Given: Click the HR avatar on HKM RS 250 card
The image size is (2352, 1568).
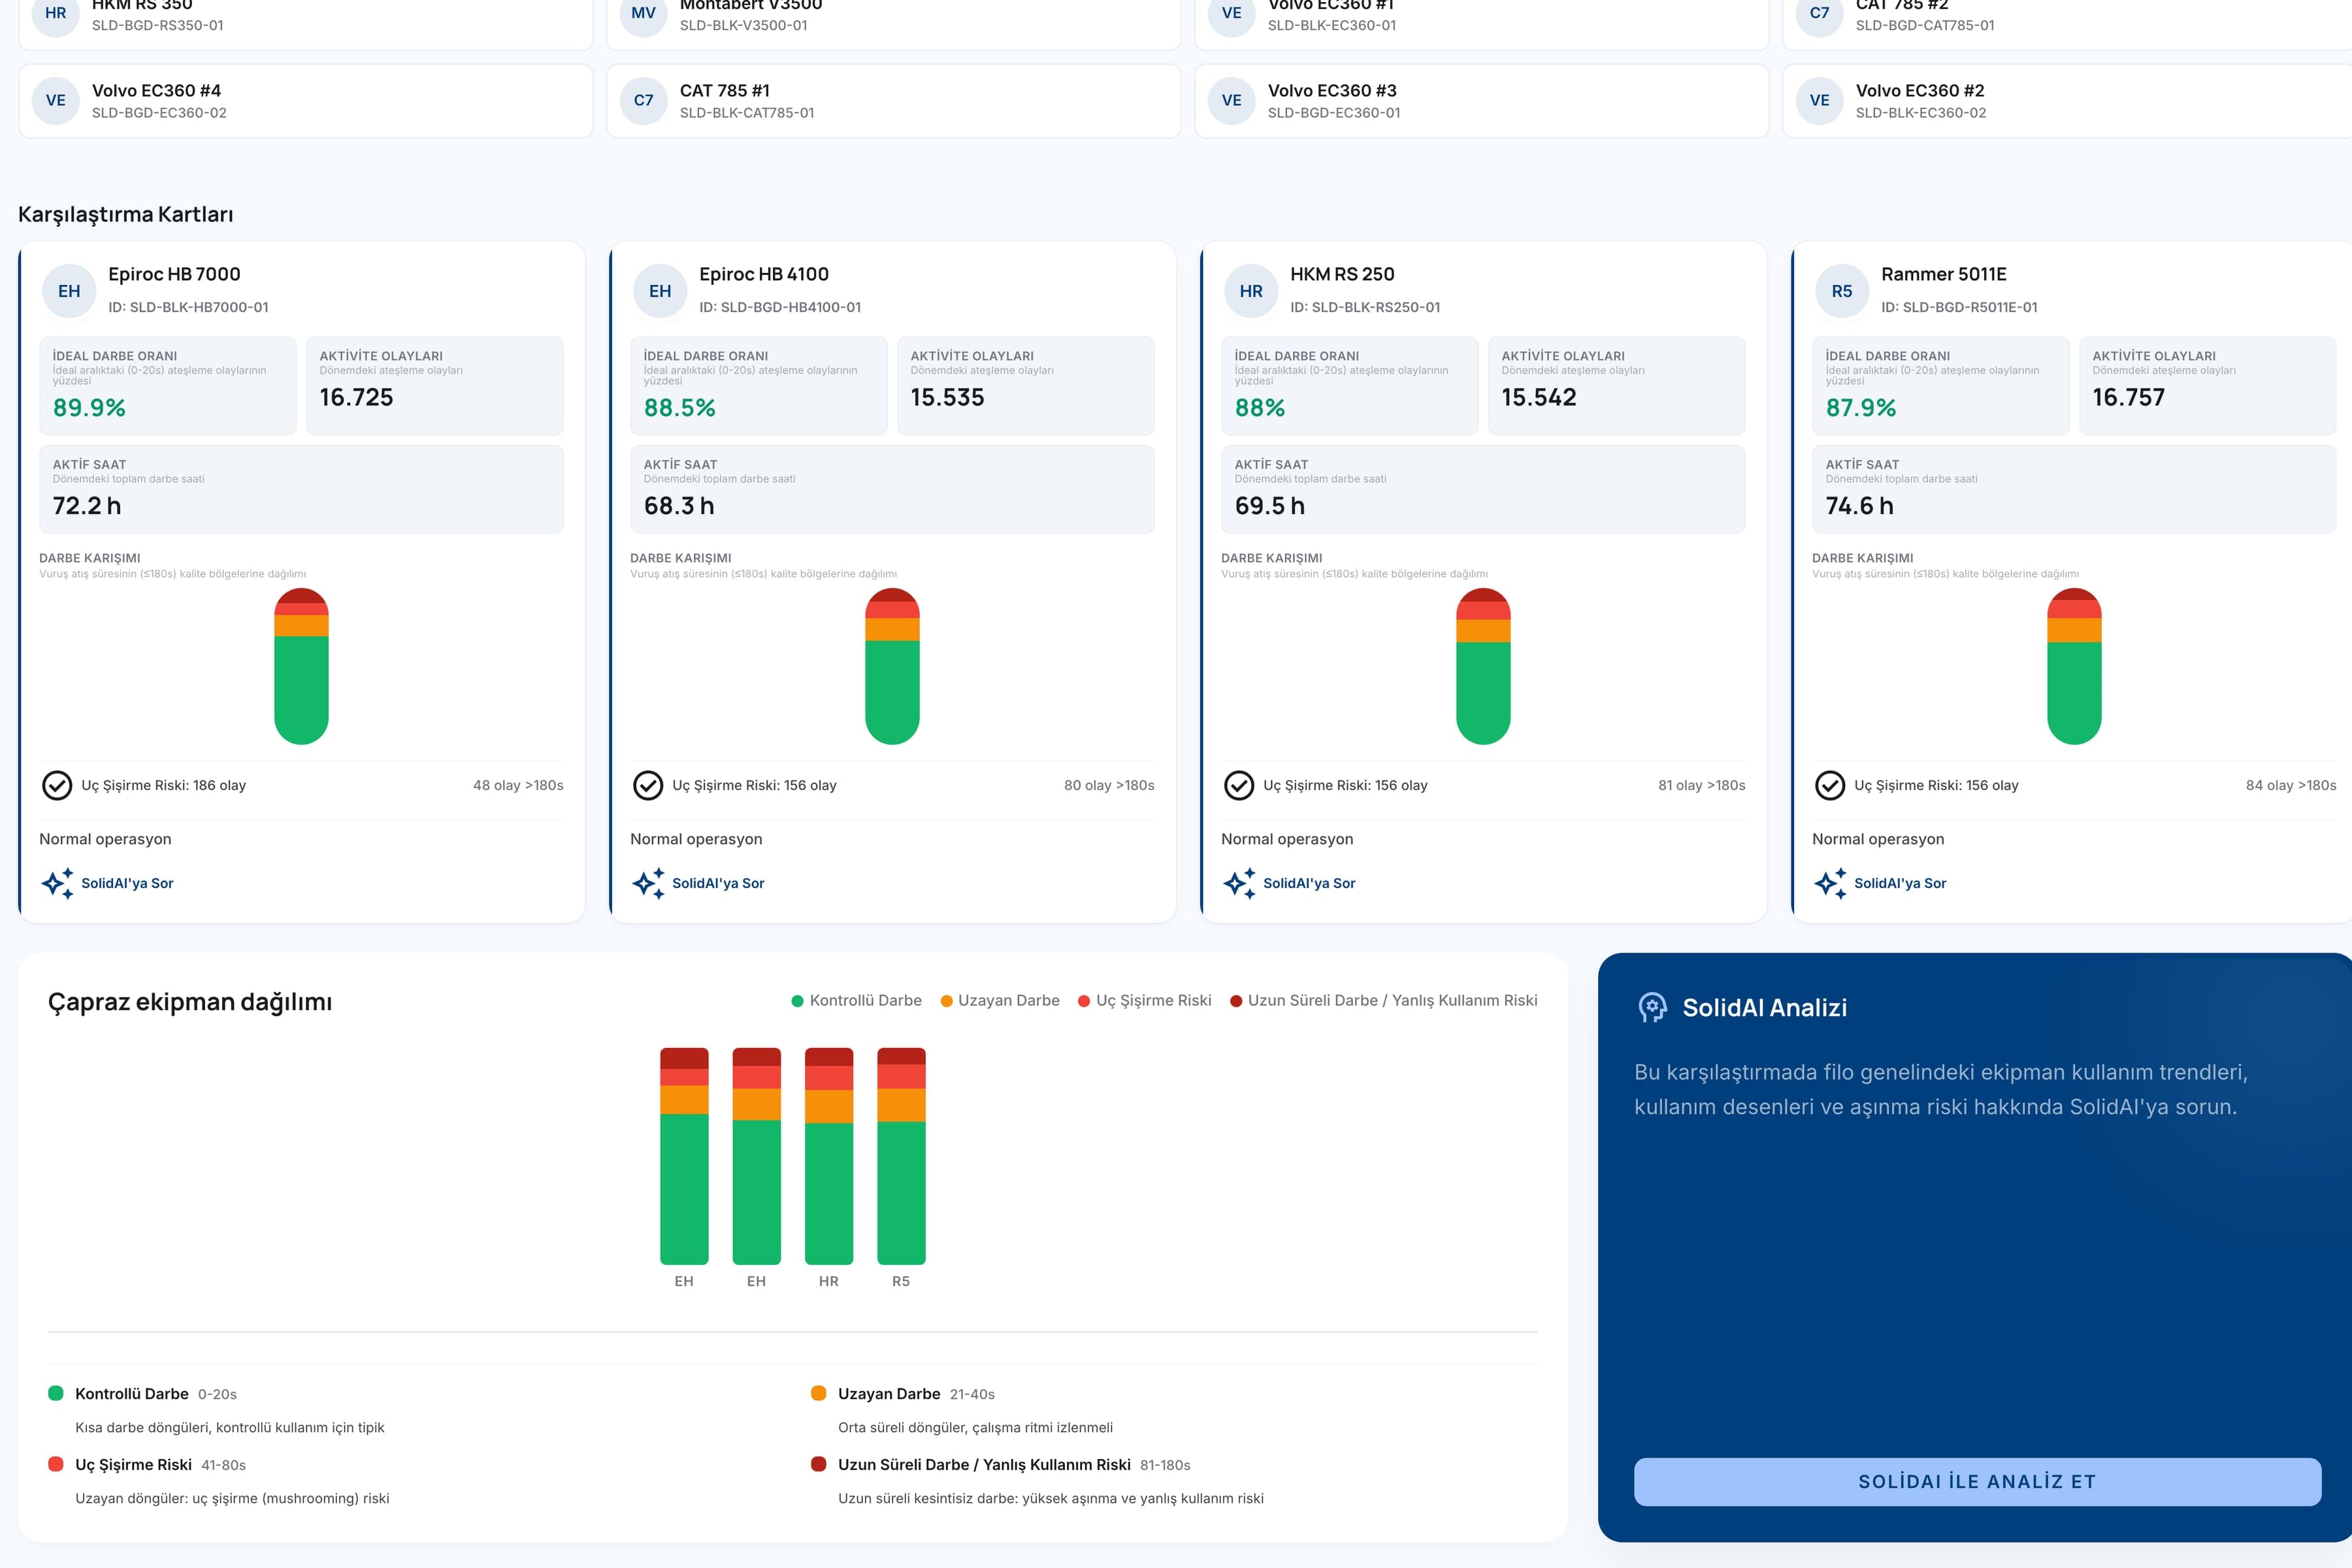Looking at the screenshot, I should [1251, 291].
